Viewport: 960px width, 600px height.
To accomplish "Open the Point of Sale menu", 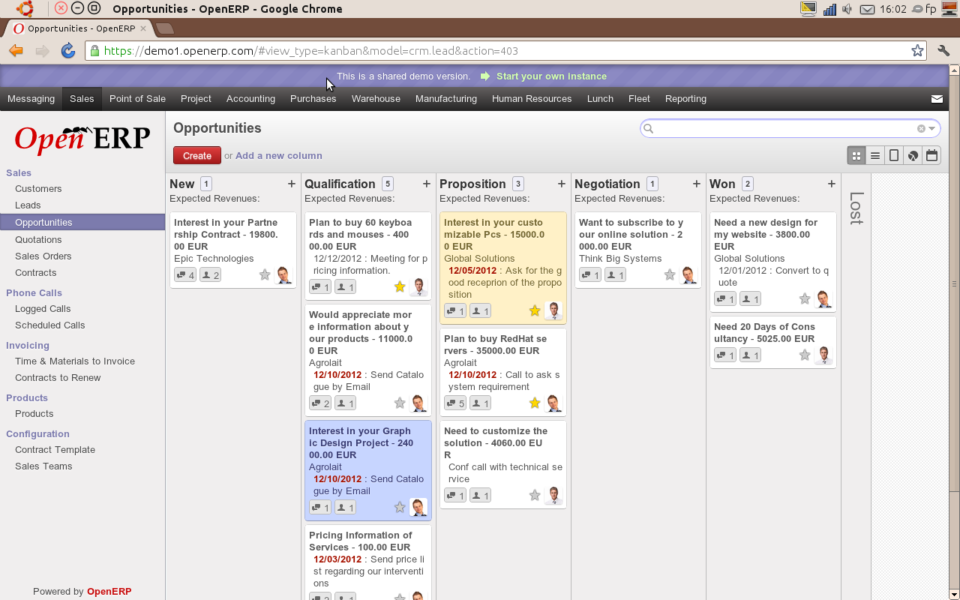I will [137, 99].
